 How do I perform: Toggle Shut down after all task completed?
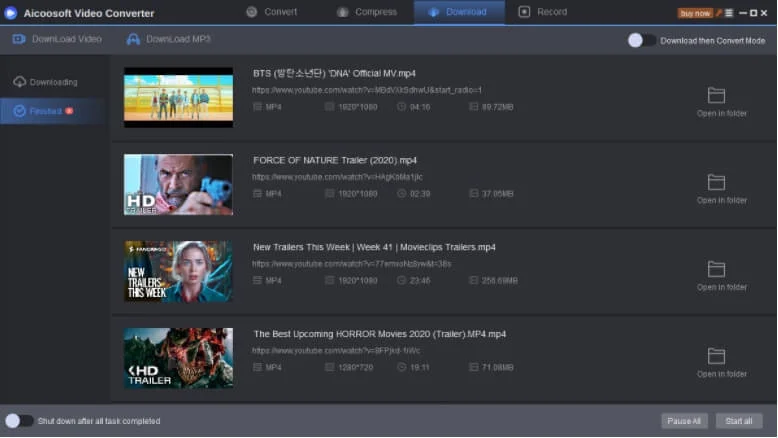(x=19, y=421)
